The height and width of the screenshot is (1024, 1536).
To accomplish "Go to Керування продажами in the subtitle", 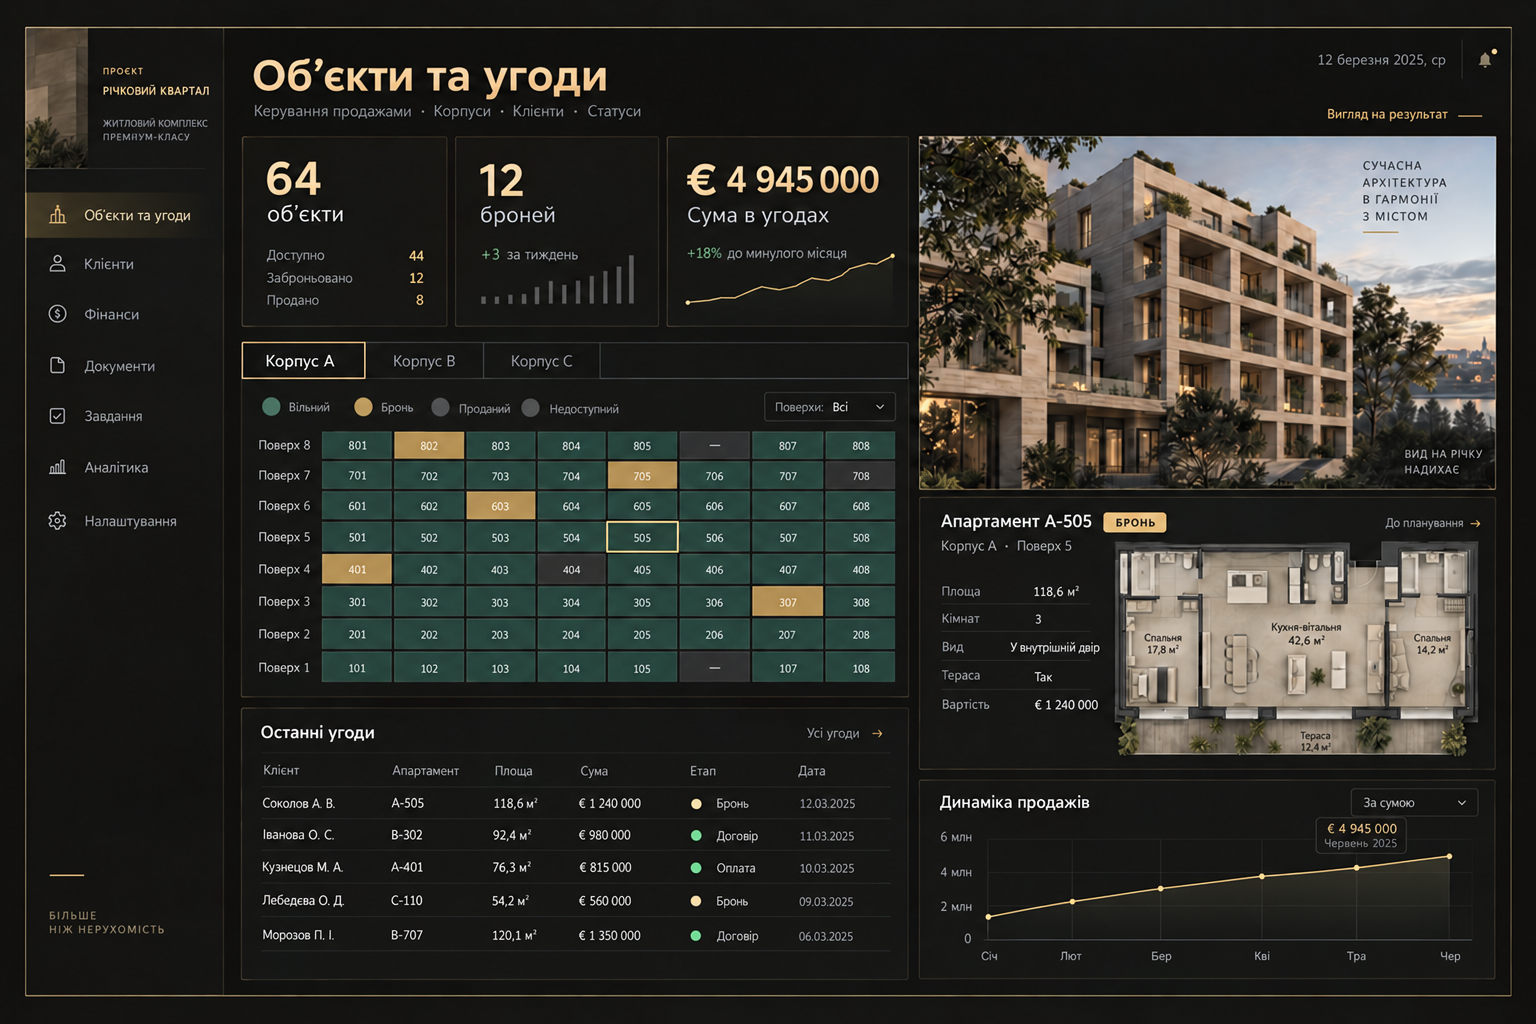I will coord(332,111).
